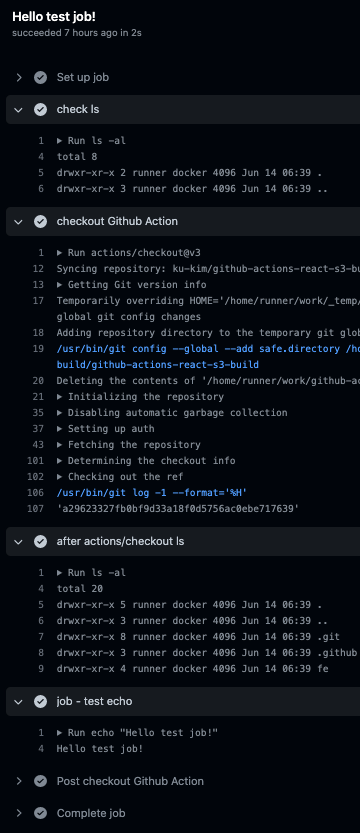This screenshot has width=360, height=833.
Task: Expand 'Checking out the ref' log group
Action: click(x=120, y=477)
